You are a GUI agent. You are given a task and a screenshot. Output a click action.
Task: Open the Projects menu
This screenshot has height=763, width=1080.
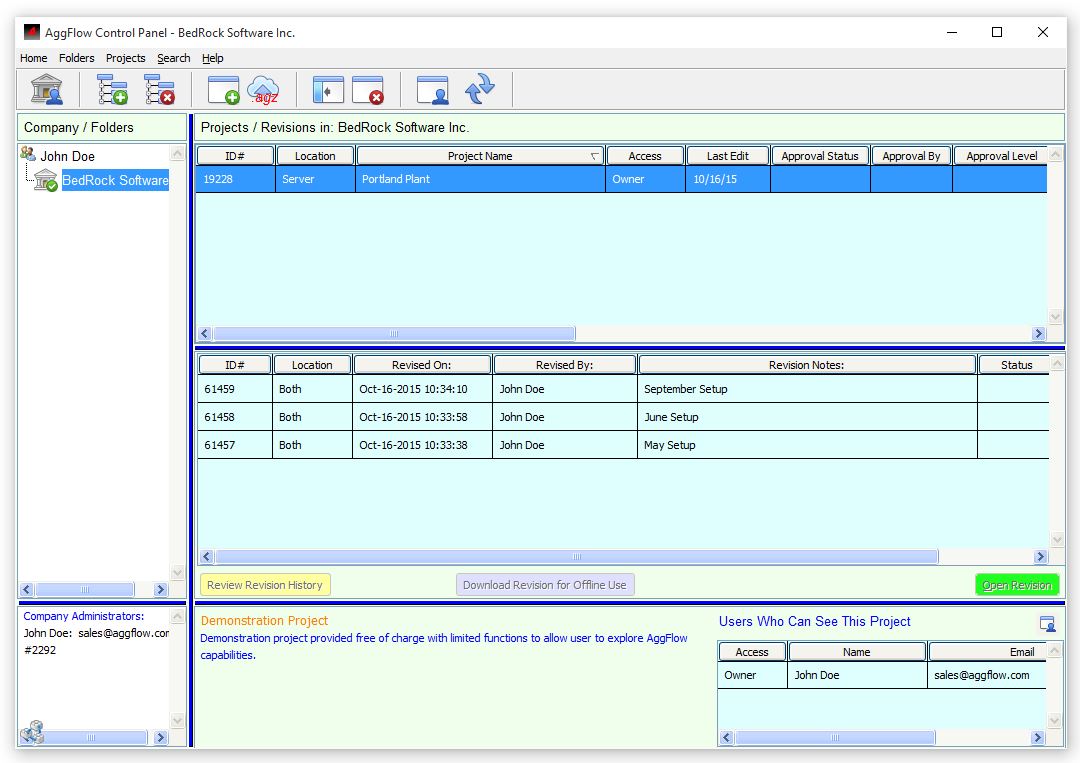pyautogui.click(x=125, y=58)
